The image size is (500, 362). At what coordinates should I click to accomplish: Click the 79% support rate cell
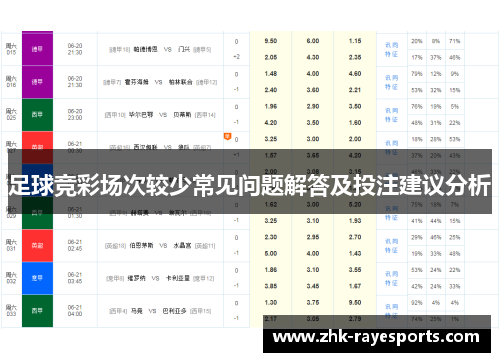tap(417, 74)
